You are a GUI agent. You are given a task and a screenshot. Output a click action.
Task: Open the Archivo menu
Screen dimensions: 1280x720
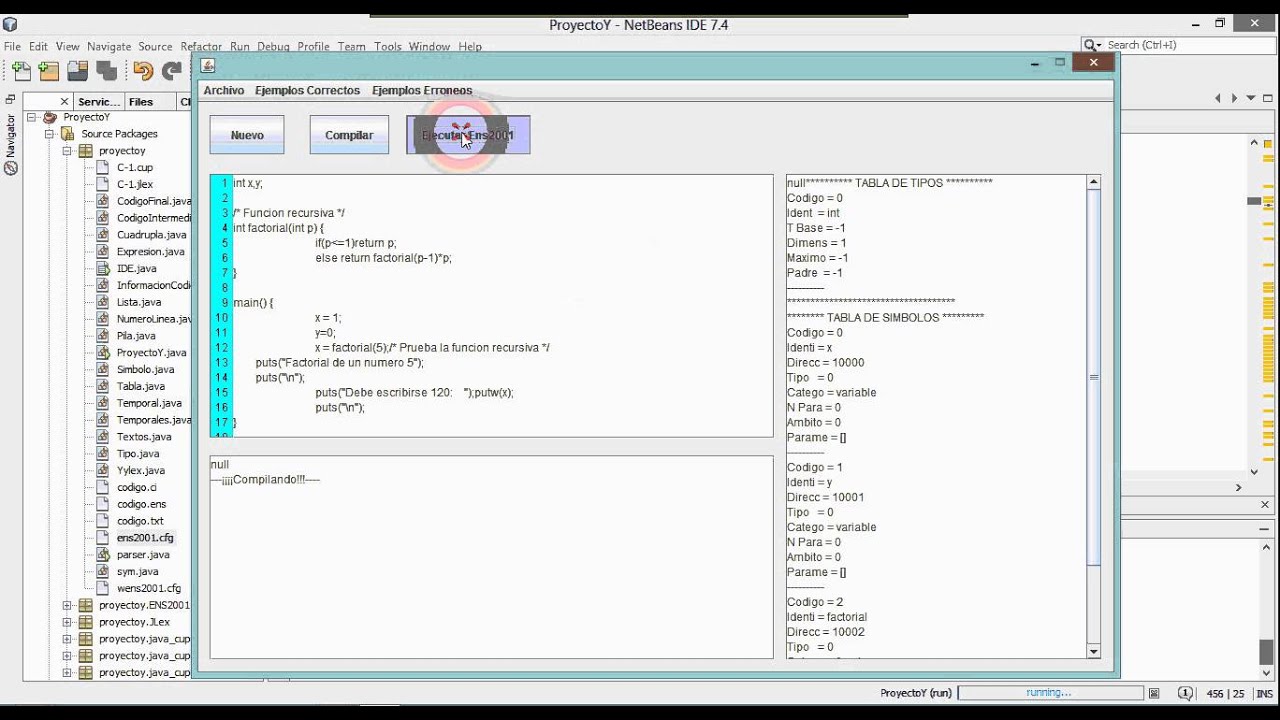(x=224, y=90)
